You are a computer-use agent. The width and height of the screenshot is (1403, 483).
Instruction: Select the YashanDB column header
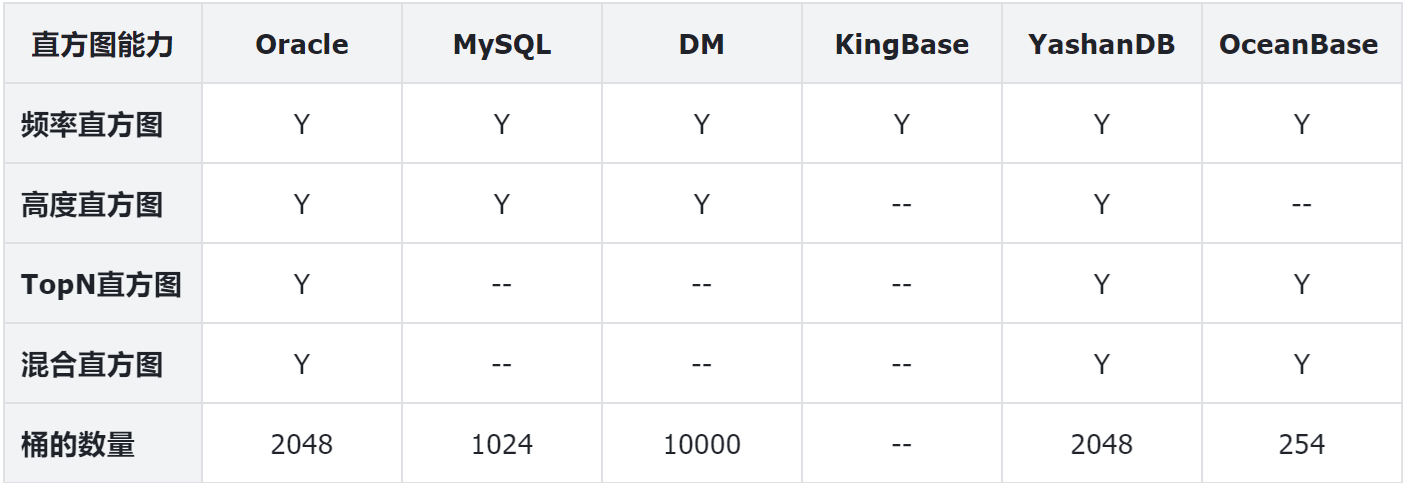(1101, 45)
